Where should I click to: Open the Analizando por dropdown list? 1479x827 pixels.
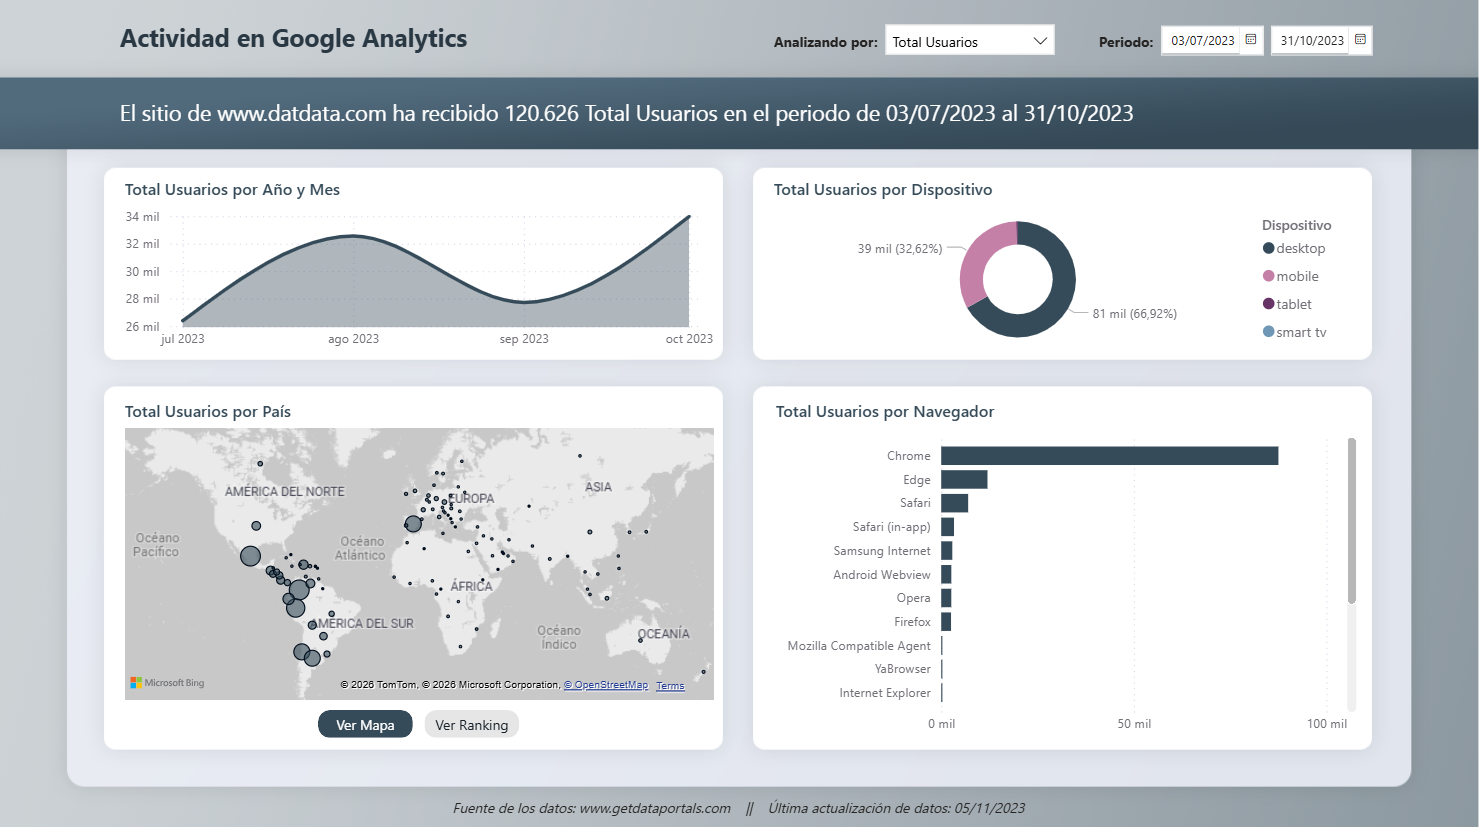(969, 40)
